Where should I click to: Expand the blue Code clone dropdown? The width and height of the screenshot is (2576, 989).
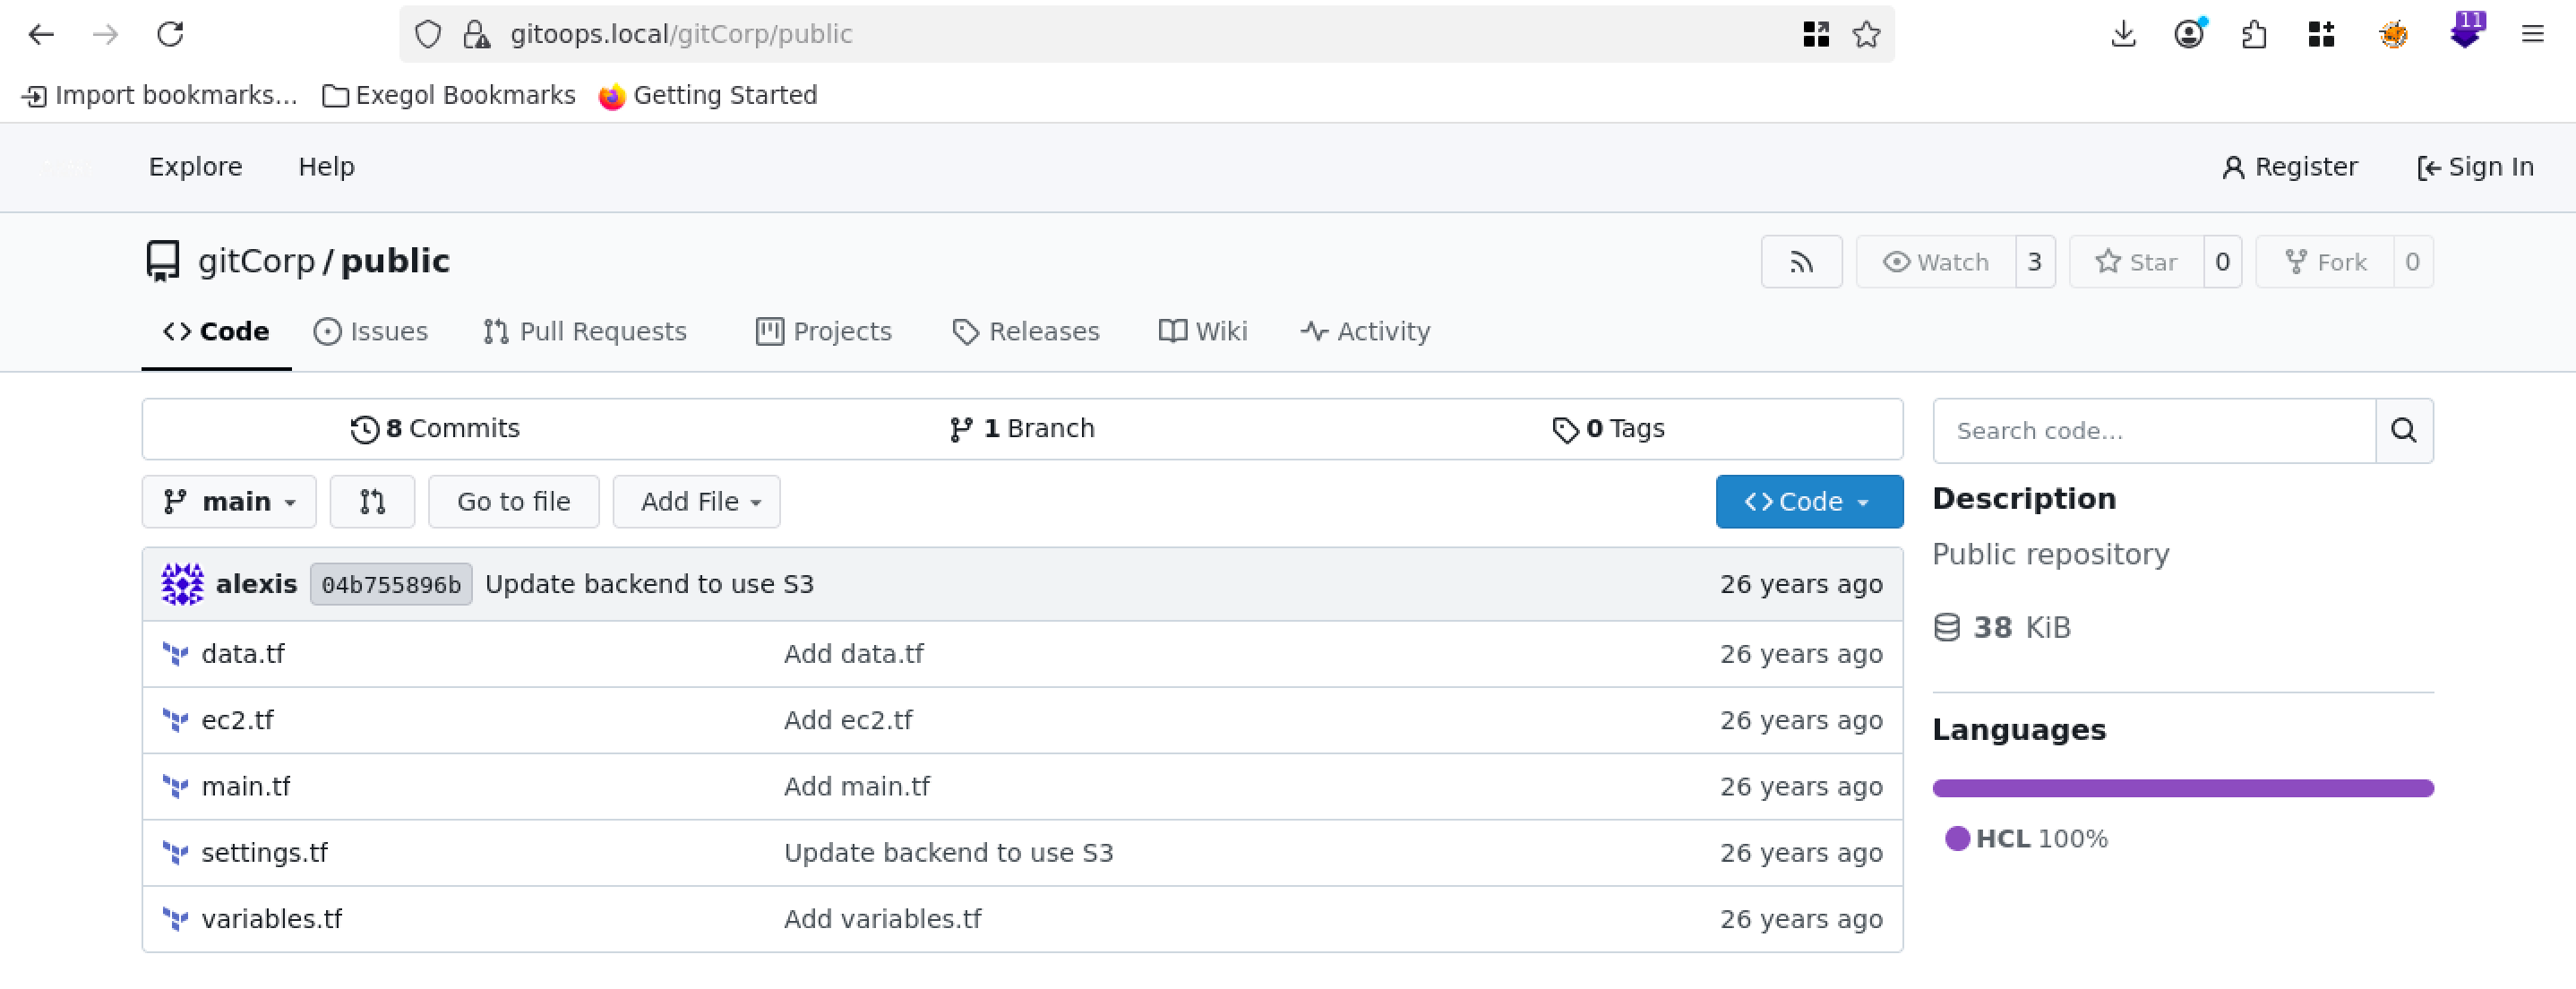[x=1808, y=501]
